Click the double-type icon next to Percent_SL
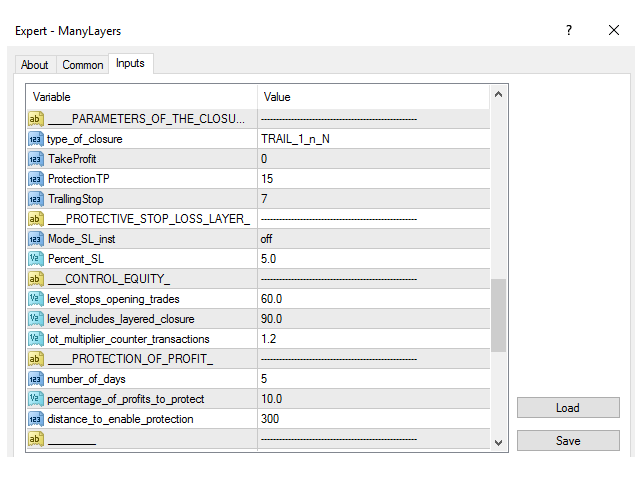This screenshot has width=640, height=480. [x=36, y=259]
